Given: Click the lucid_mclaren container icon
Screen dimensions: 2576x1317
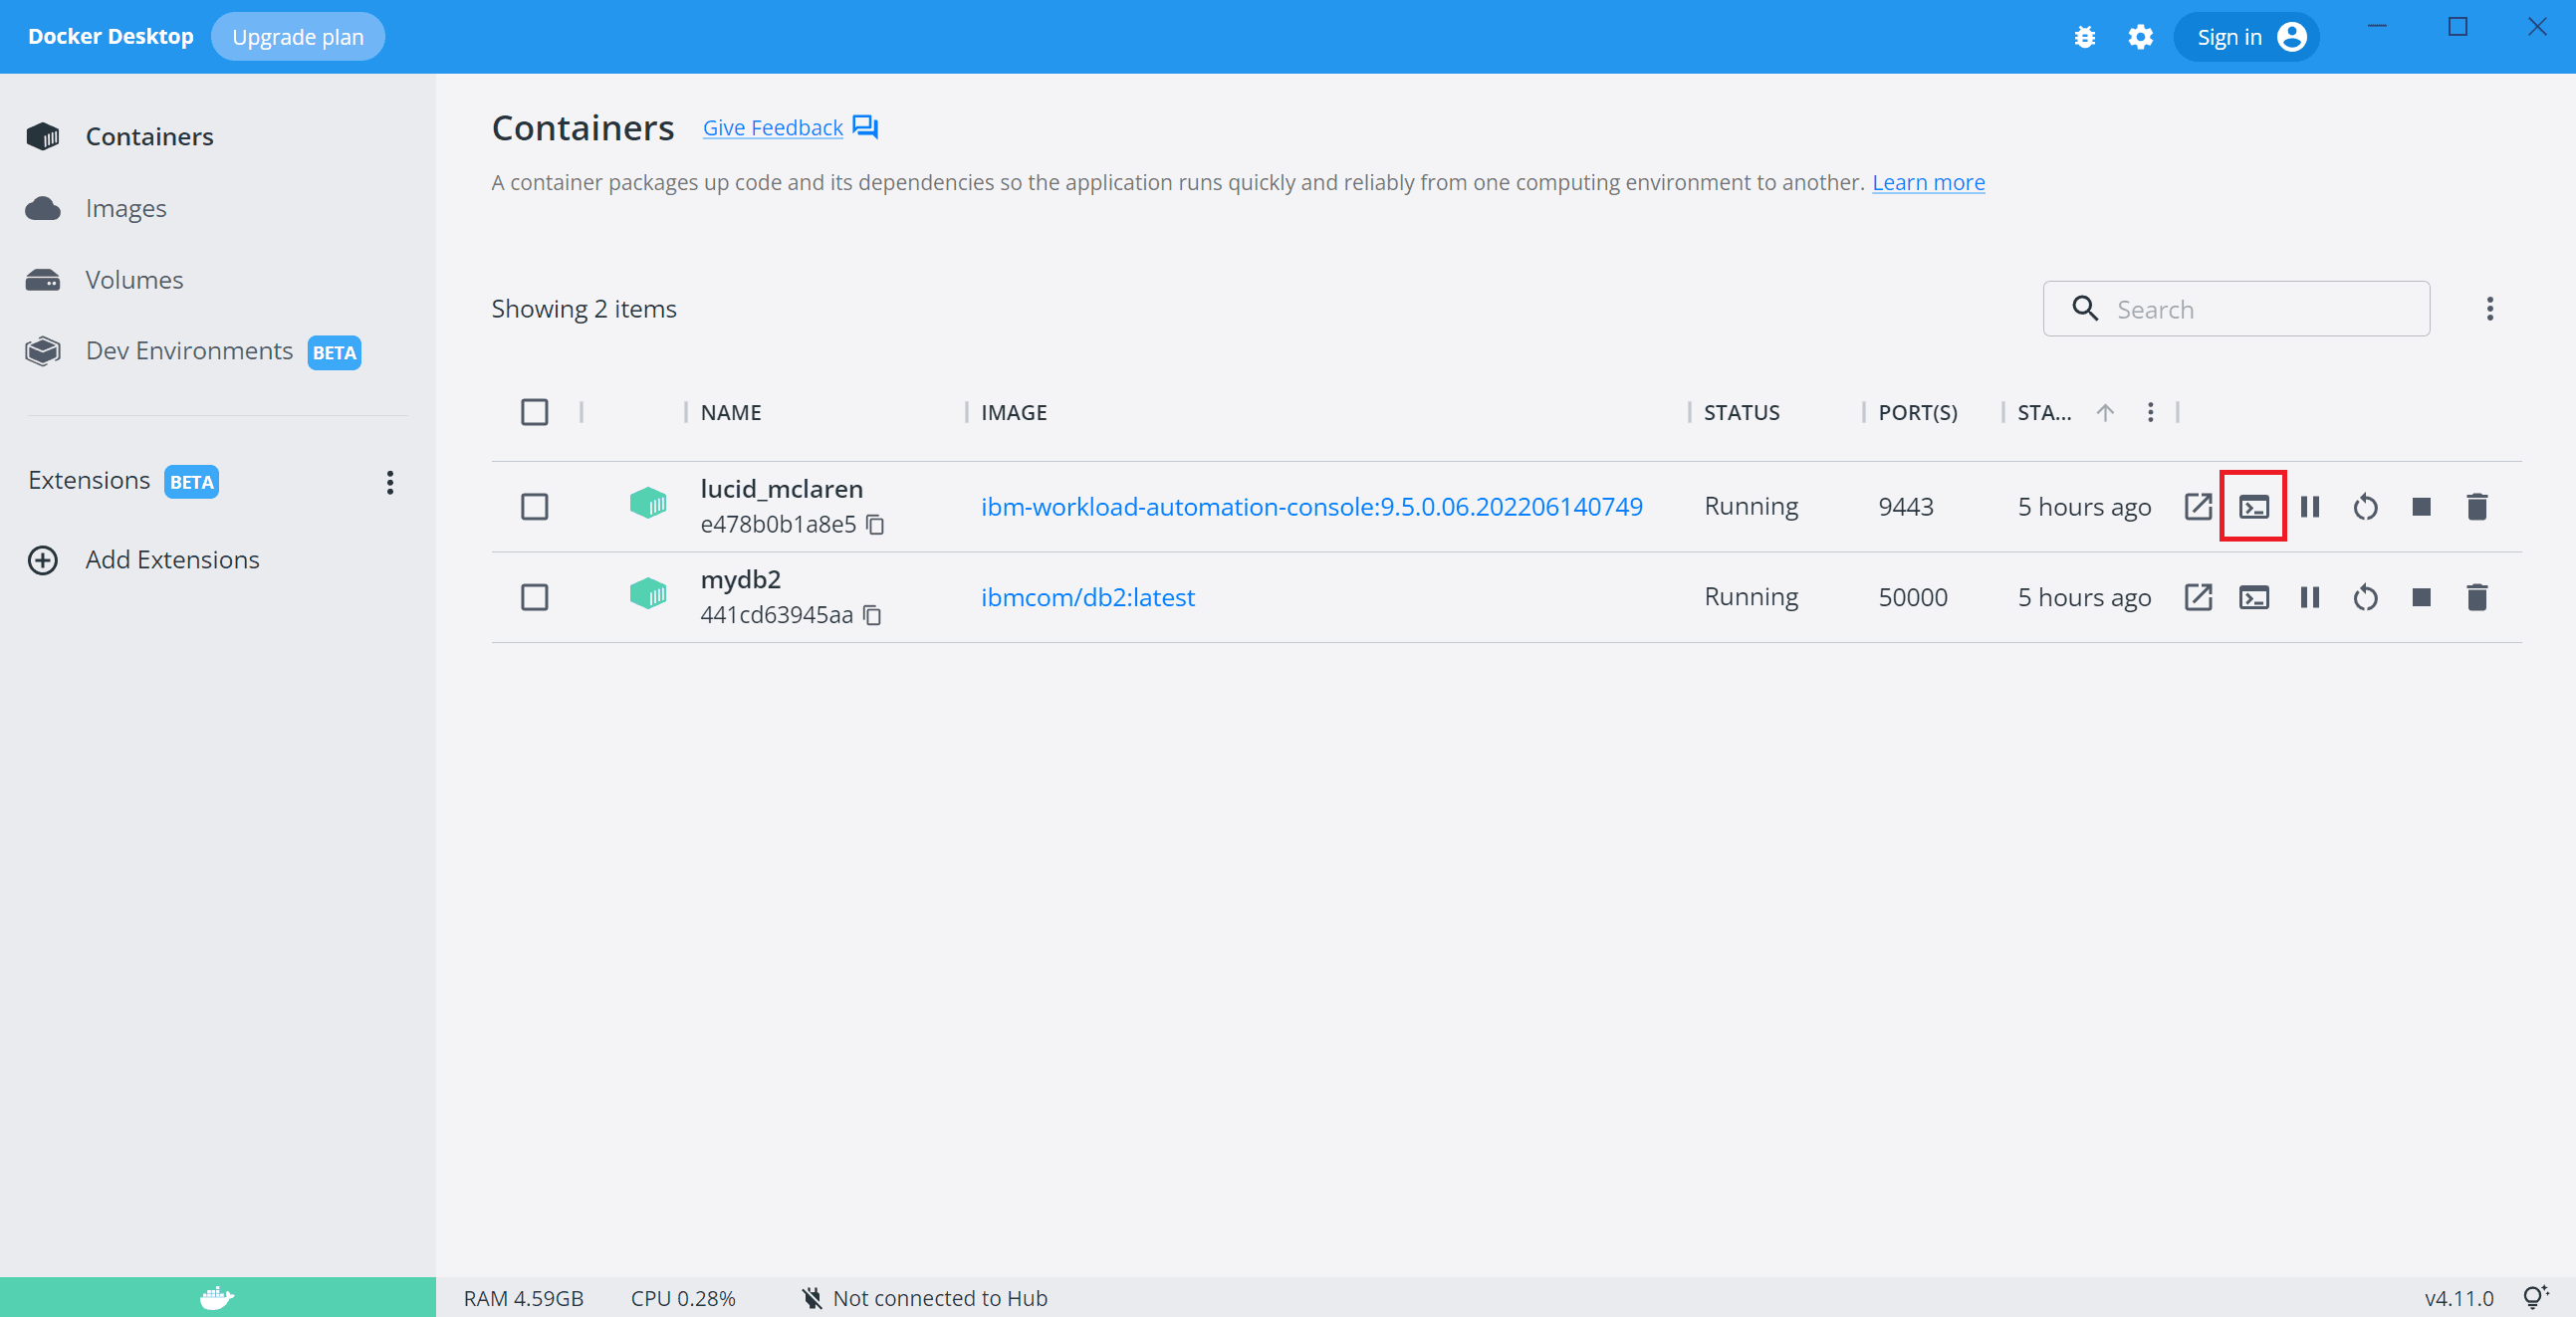Looking at the screenshot, I should 648,503.
